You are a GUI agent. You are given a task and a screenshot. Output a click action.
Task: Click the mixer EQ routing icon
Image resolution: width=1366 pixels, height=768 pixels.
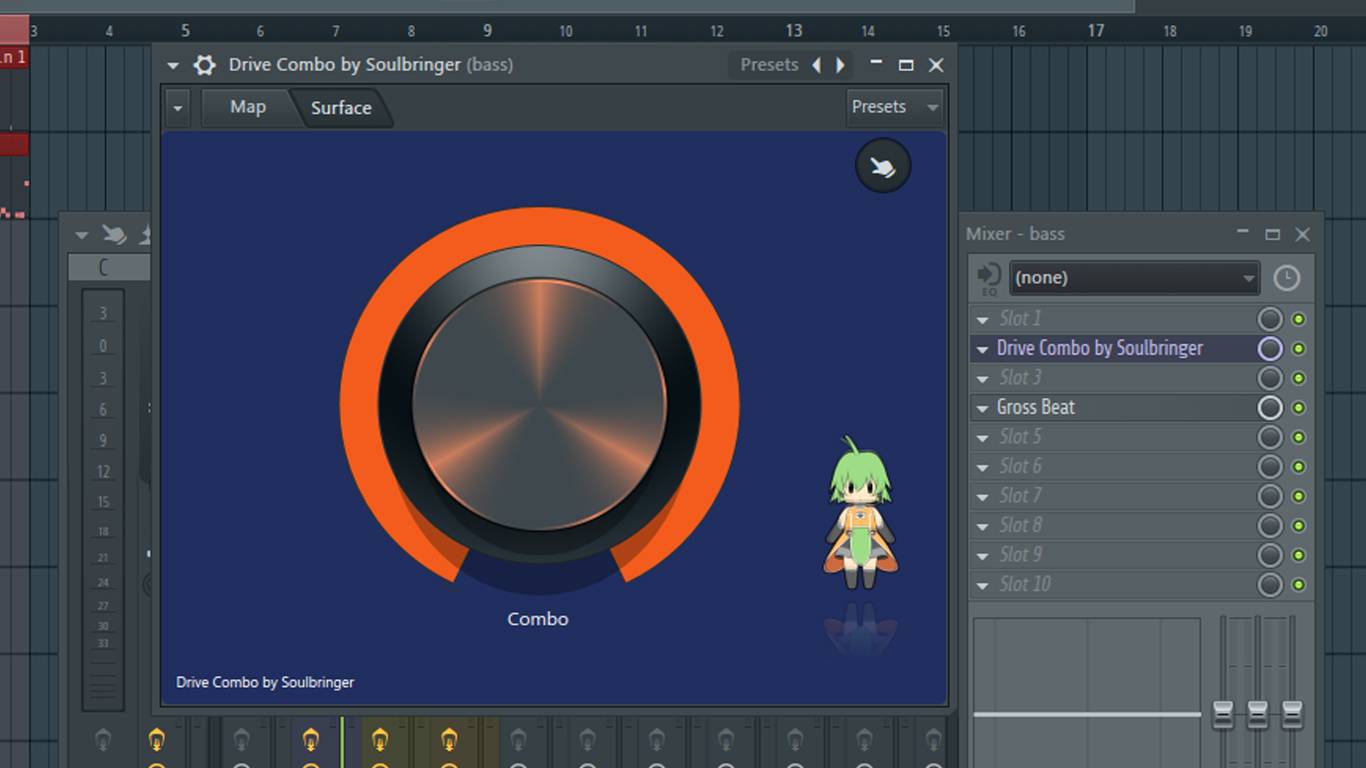click(x=989, y=278)
